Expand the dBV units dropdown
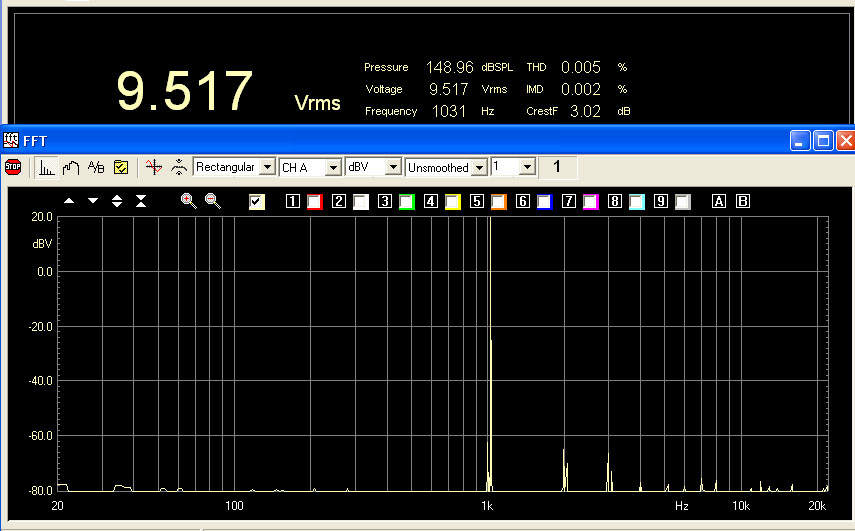855x531 pixels. tap(393, 167)
